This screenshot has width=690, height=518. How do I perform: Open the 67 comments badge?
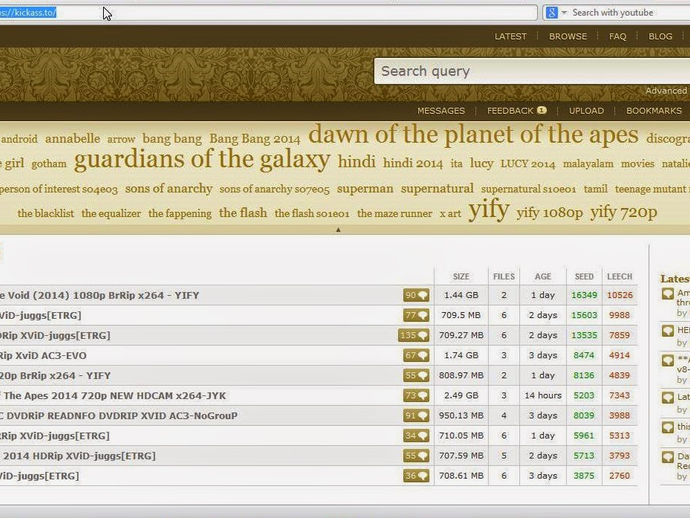416,356
